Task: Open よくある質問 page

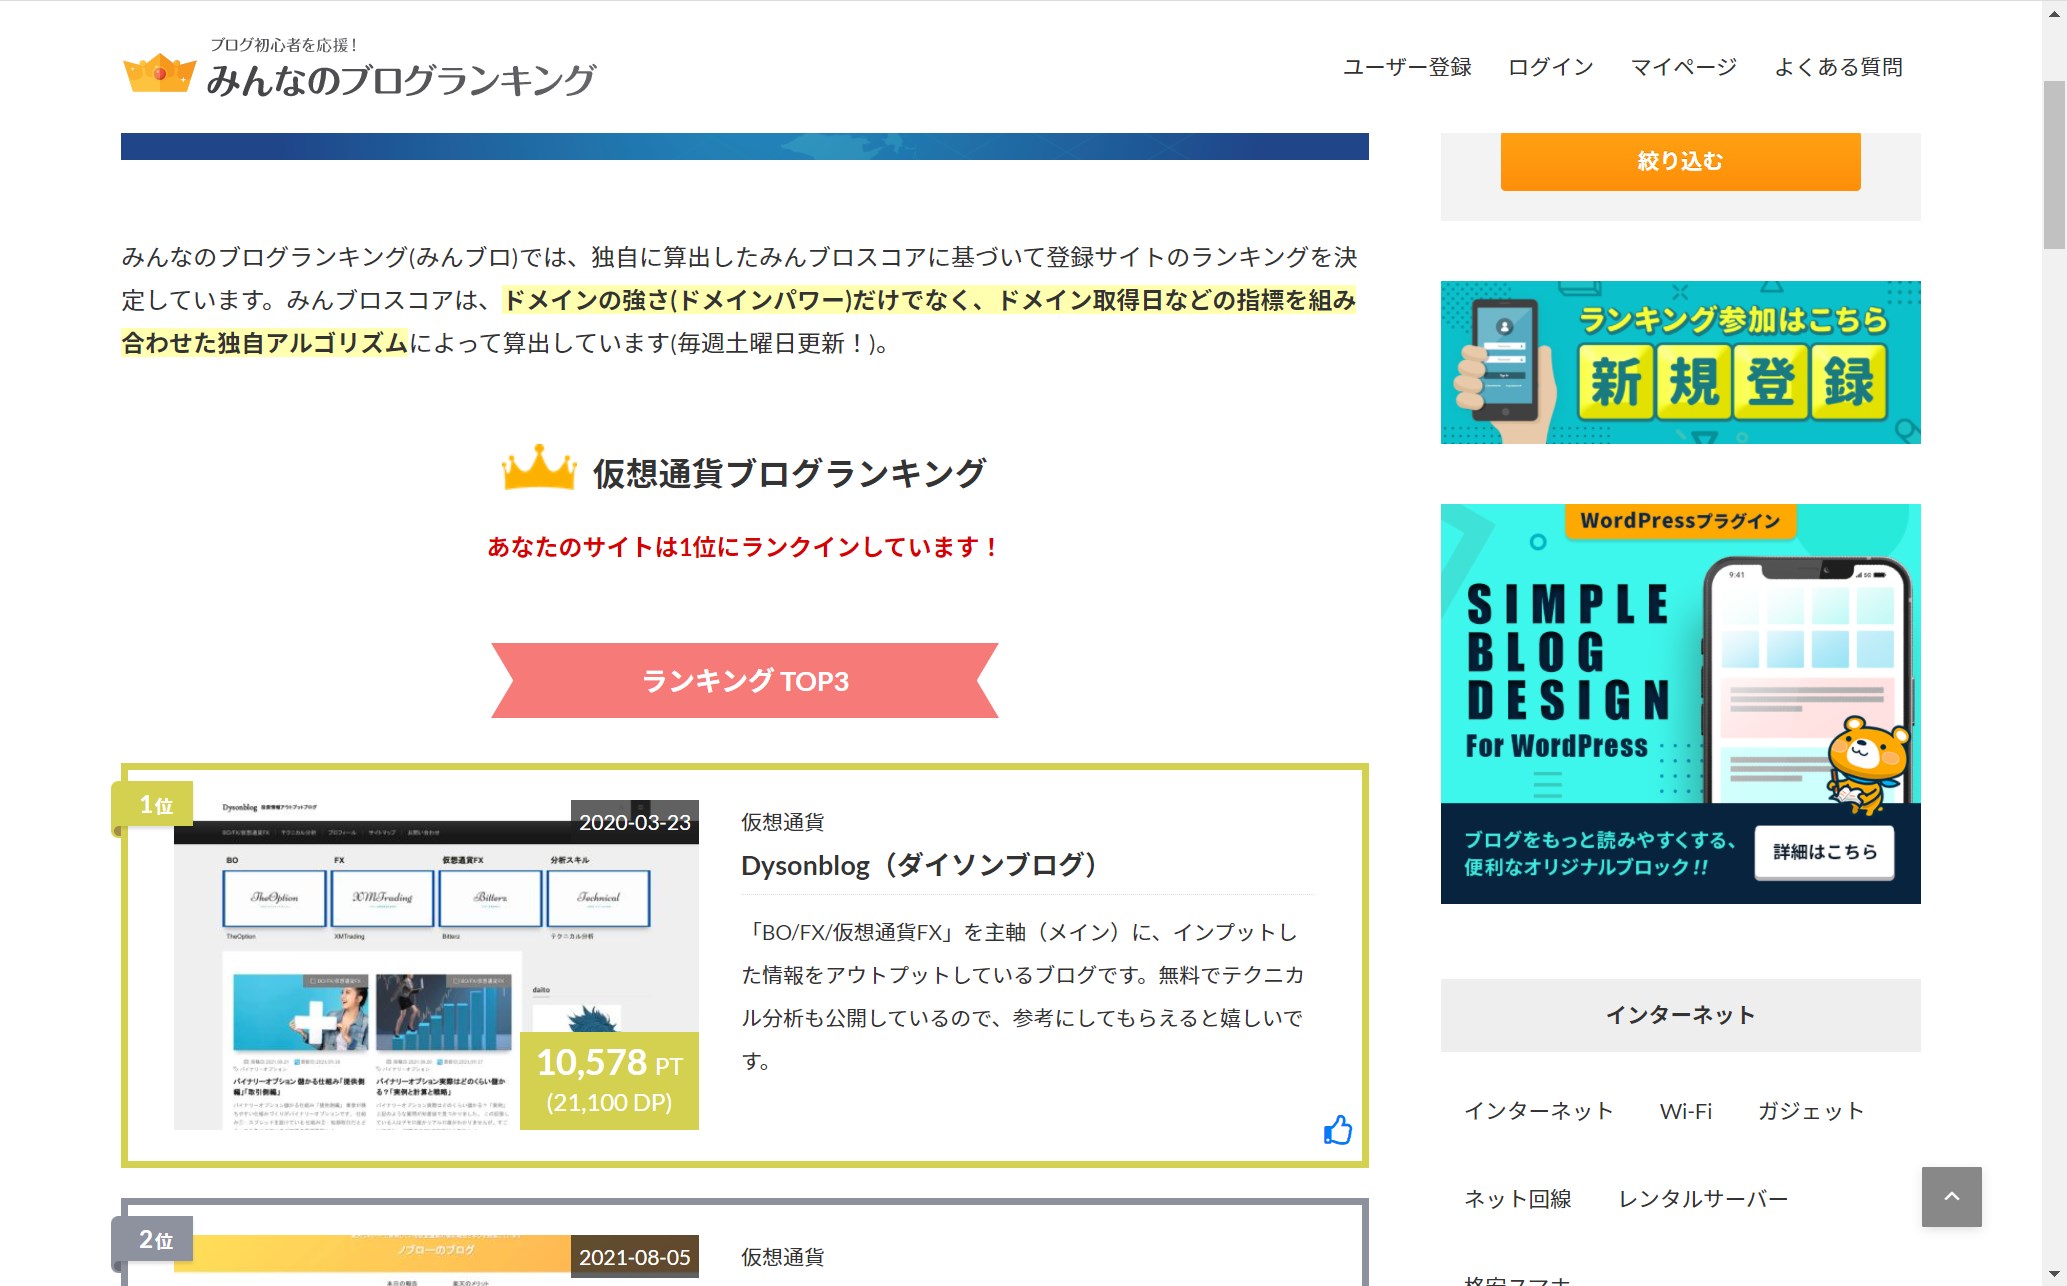Action: (x=1838, y=67)
